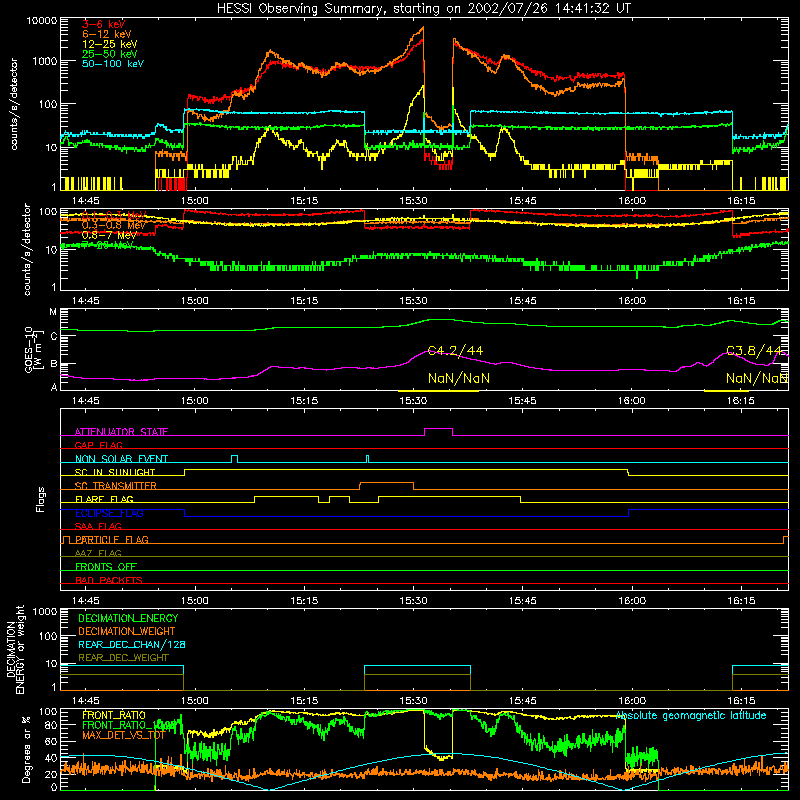Select the cyan 50-100 keV legend label
This screenshot has width=800, height=800.
[113, 64]
